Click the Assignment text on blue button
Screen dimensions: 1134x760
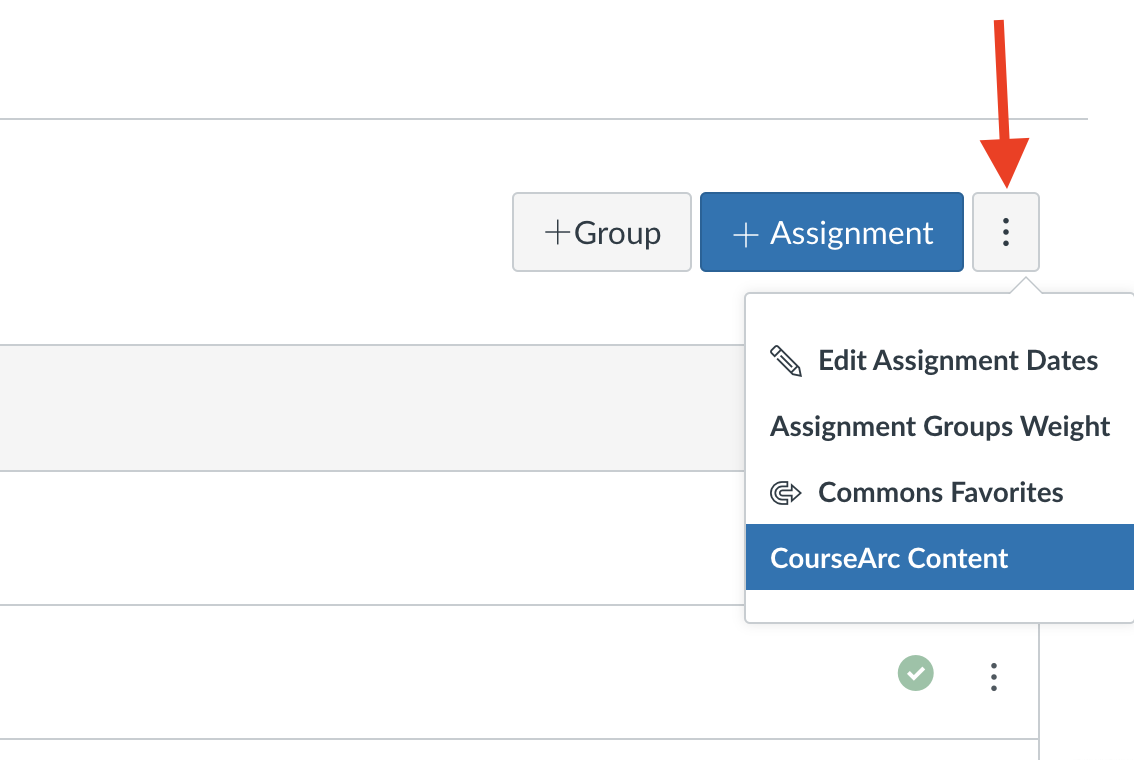851,233
